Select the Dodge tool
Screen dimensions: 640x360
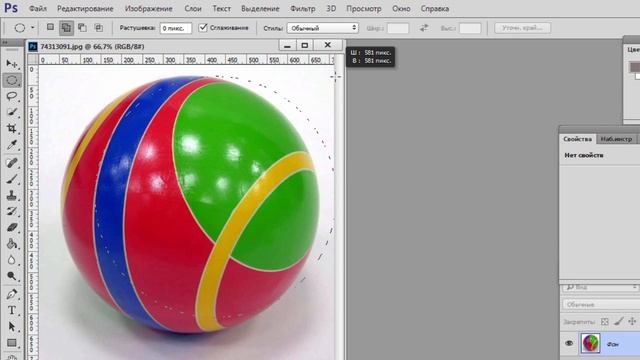click(12, 276)
